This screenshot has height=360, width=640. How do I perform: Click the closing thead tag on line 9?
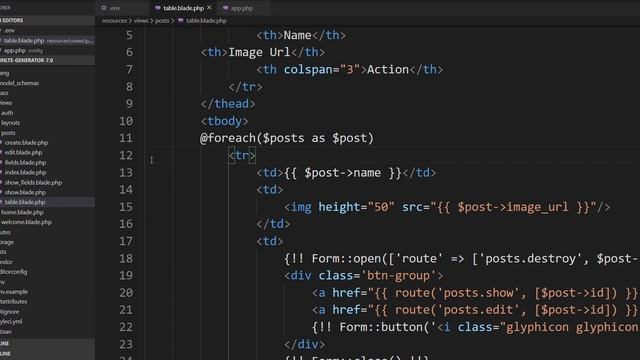click(x=228, y=104)
